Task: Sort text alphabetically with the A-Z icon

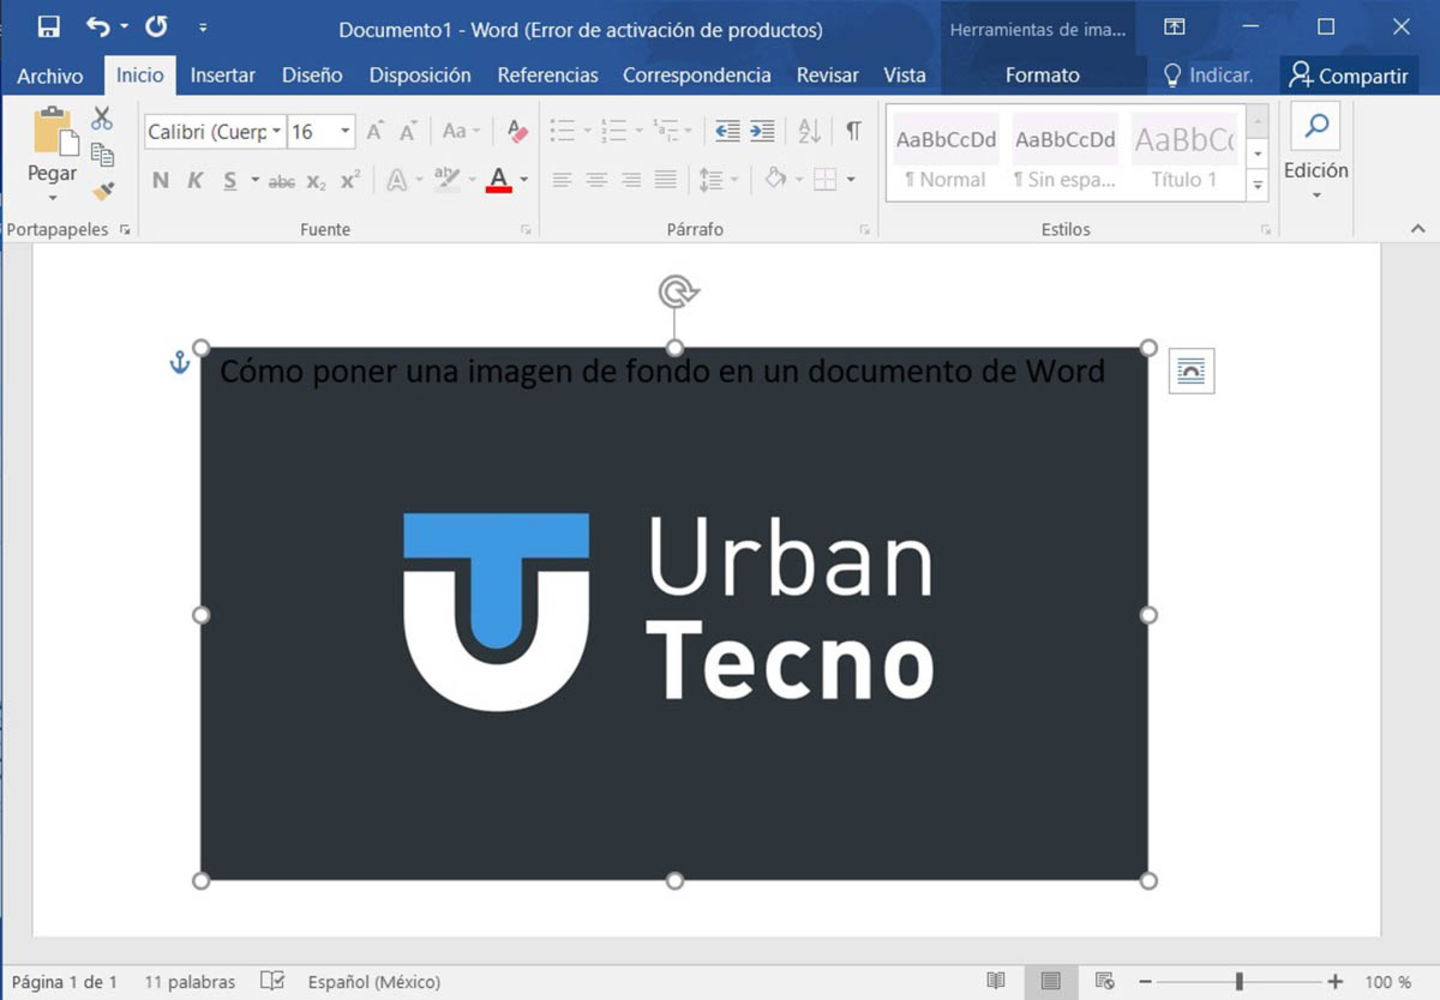Action: pos(809,131)
